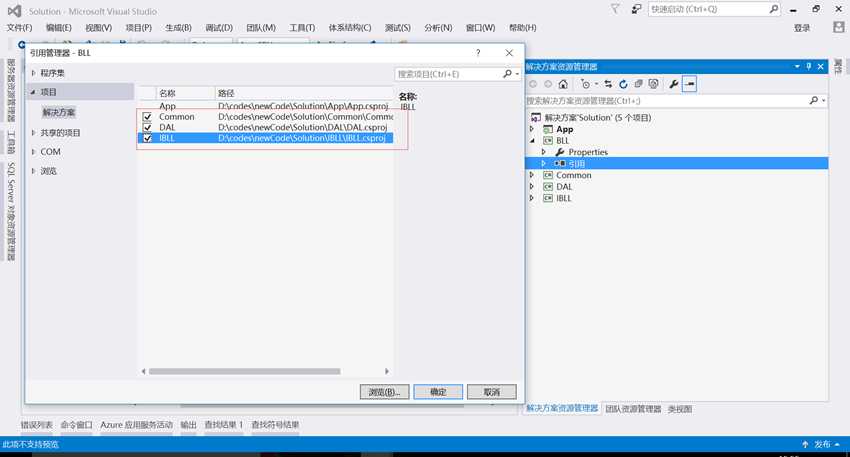Viewport: 850px width, 457px height.
Task: Switch to the 团队资源管理器 tab
Action: 633,409
